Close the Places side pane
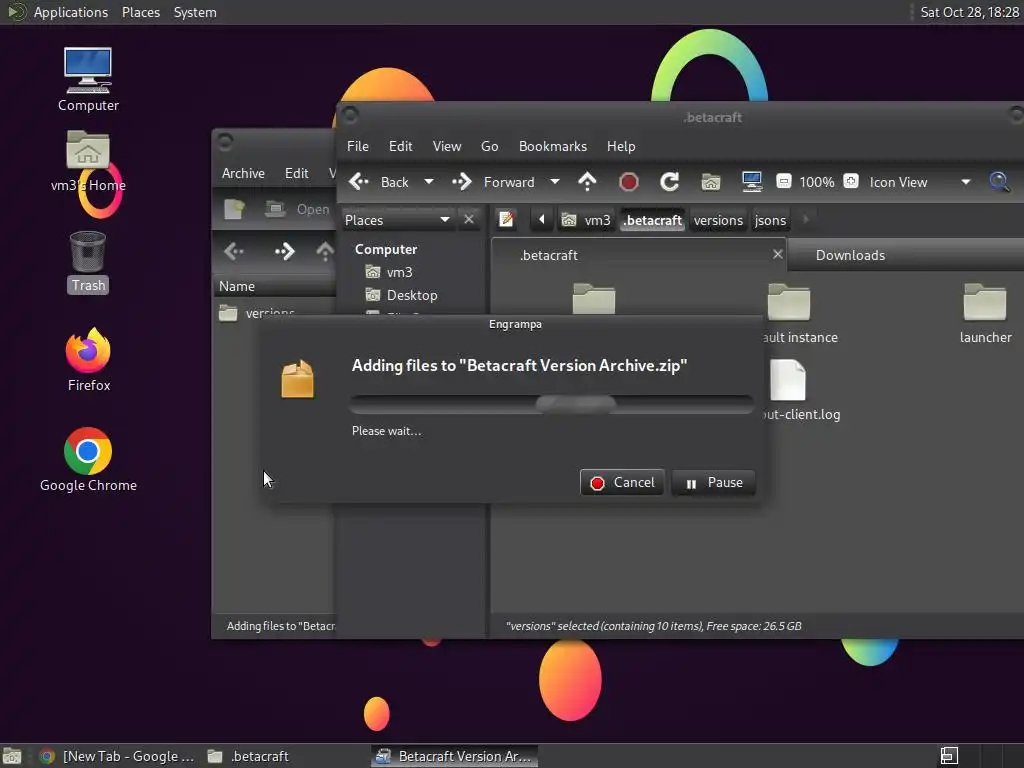This screenshot has width=1024, height=768. (469, 219)
